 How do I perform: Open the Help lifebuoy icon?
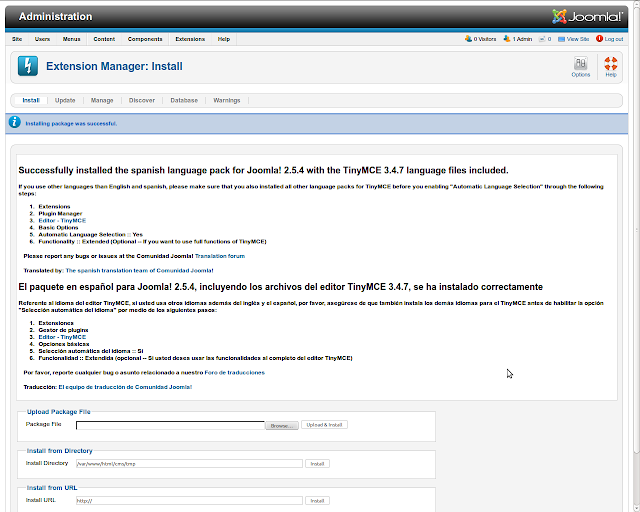(x=611, y=67)
